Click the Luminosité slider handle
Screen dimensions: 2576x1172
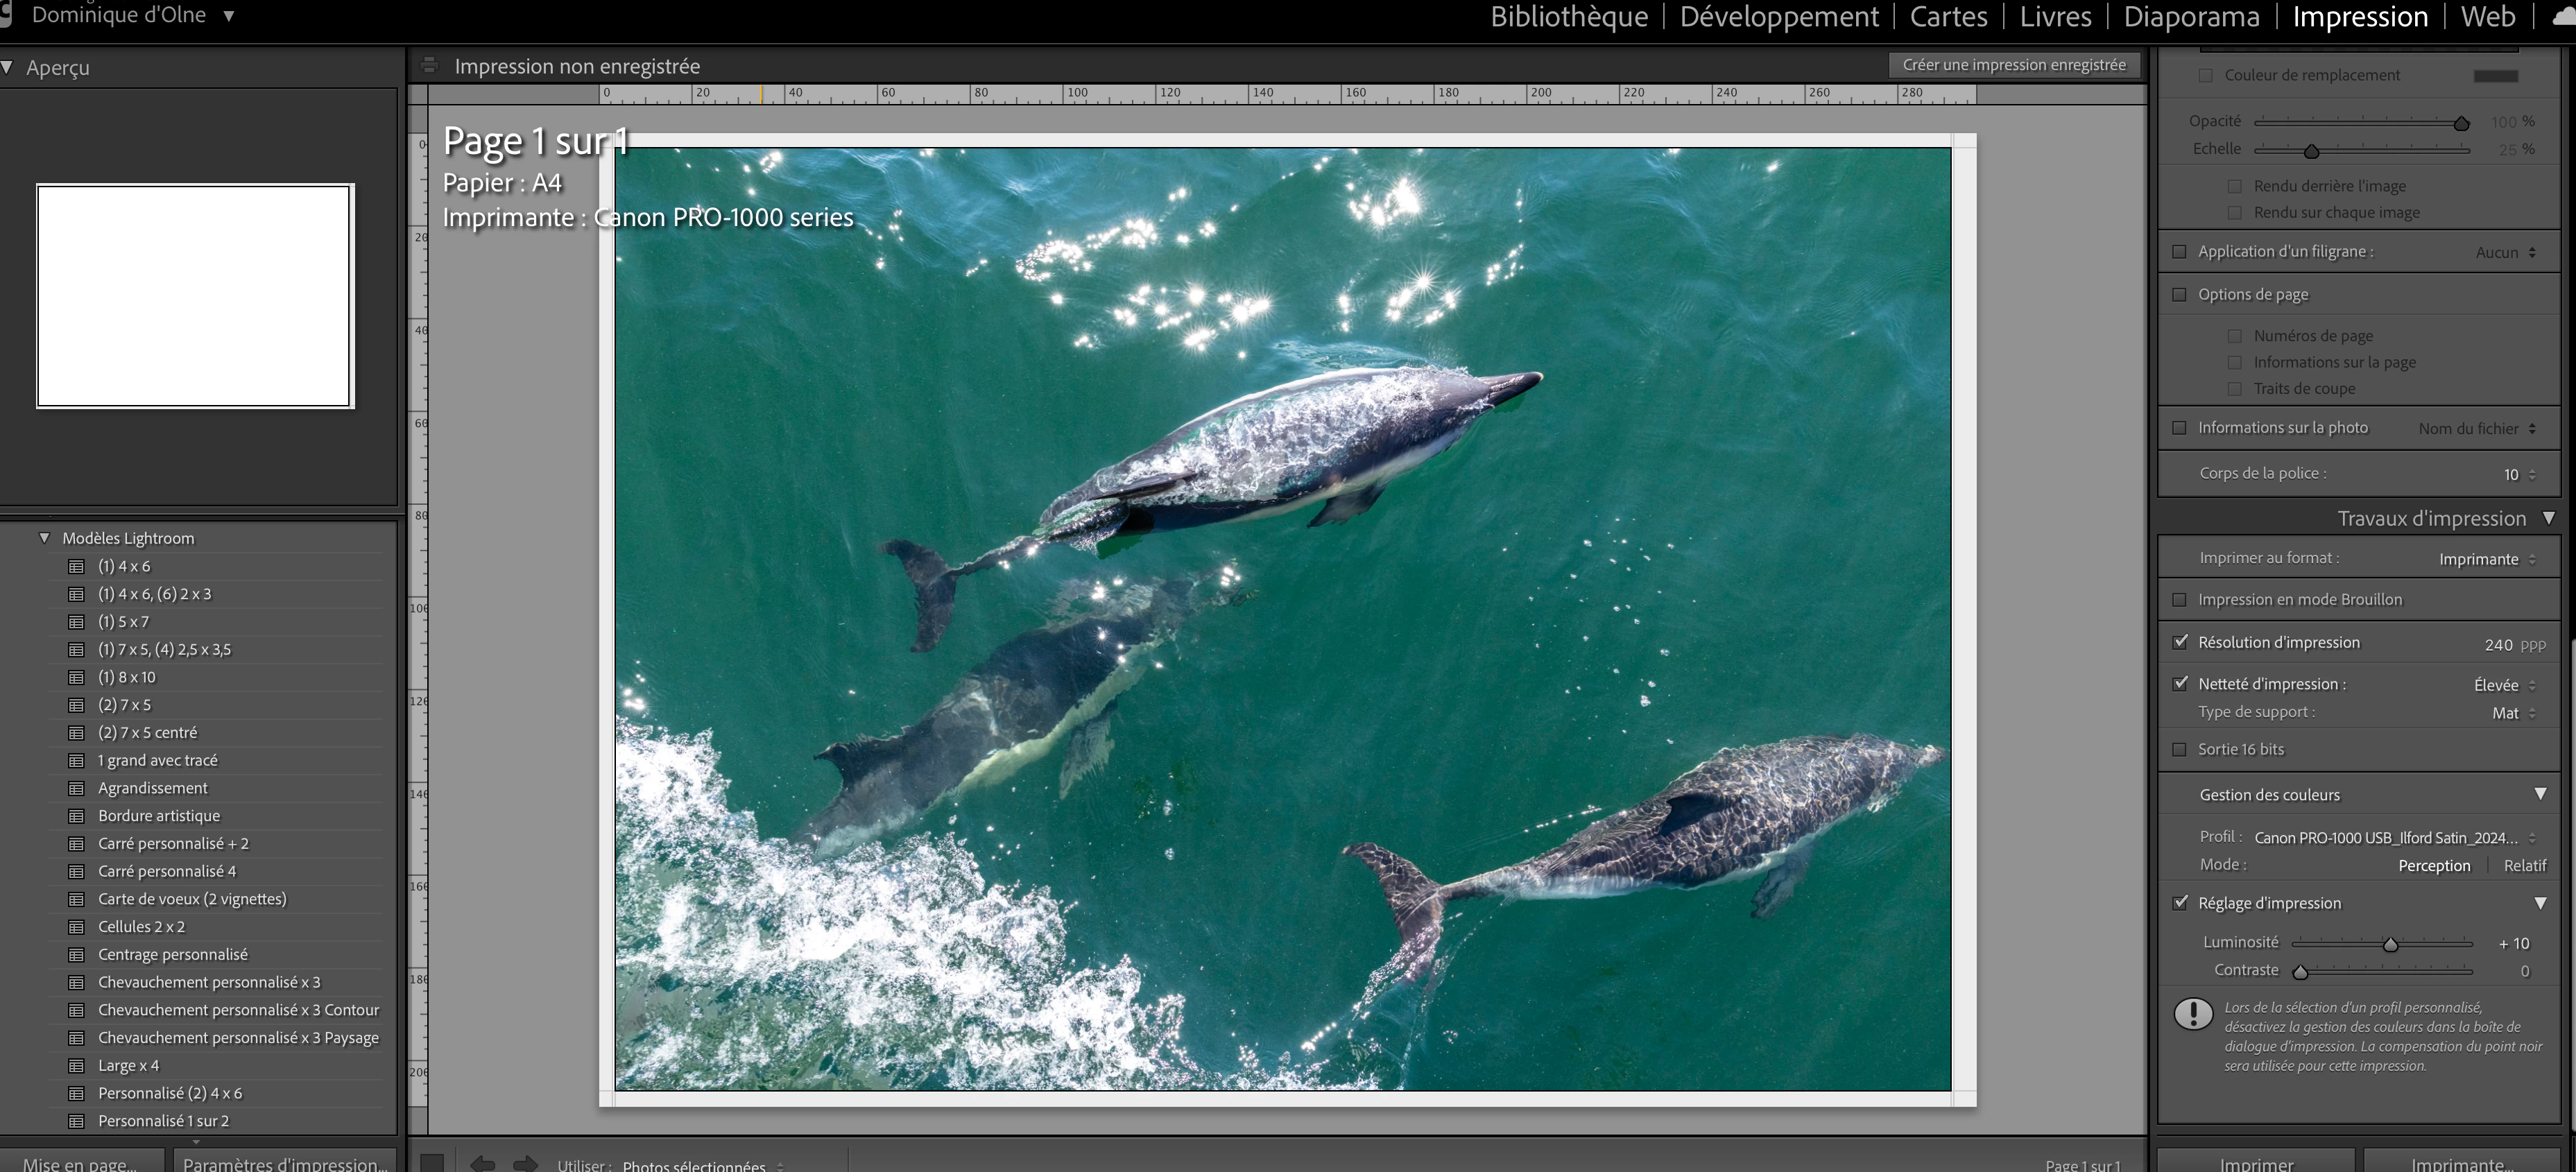tap(2390, 944)
